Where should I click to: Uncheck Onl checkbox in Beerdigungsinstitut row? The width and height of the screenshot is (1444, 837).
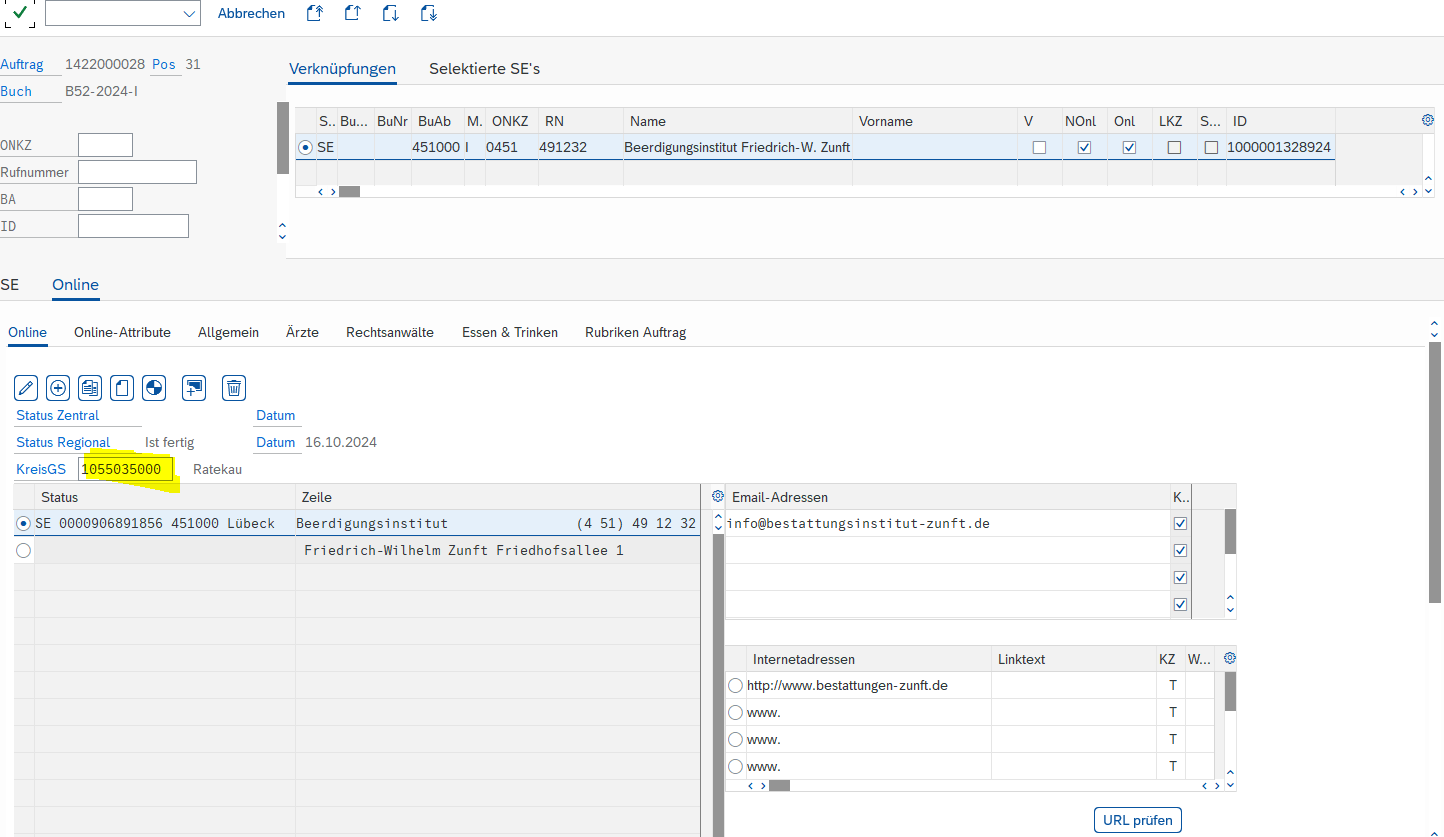1129,148
